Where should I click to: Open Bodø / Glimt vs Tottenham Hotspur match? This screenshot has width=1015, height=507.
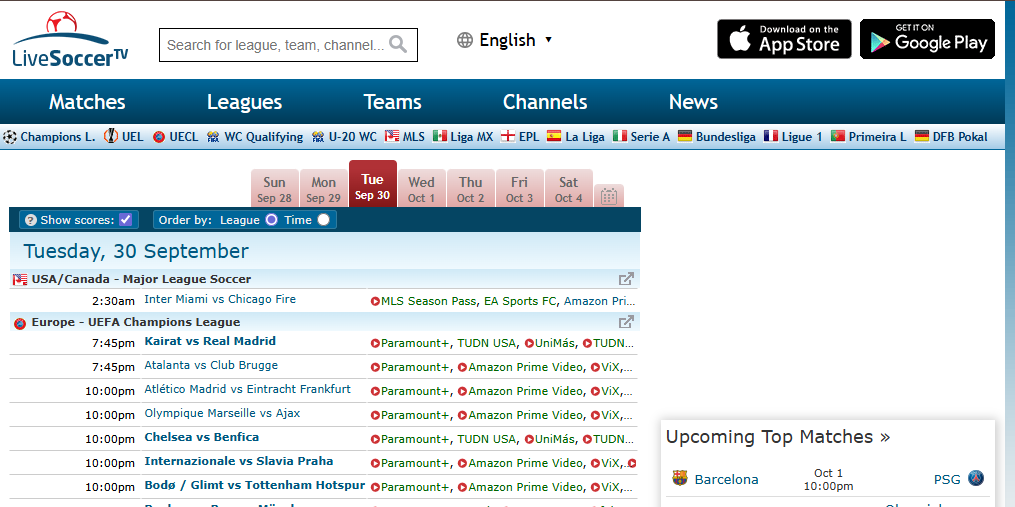254,485
